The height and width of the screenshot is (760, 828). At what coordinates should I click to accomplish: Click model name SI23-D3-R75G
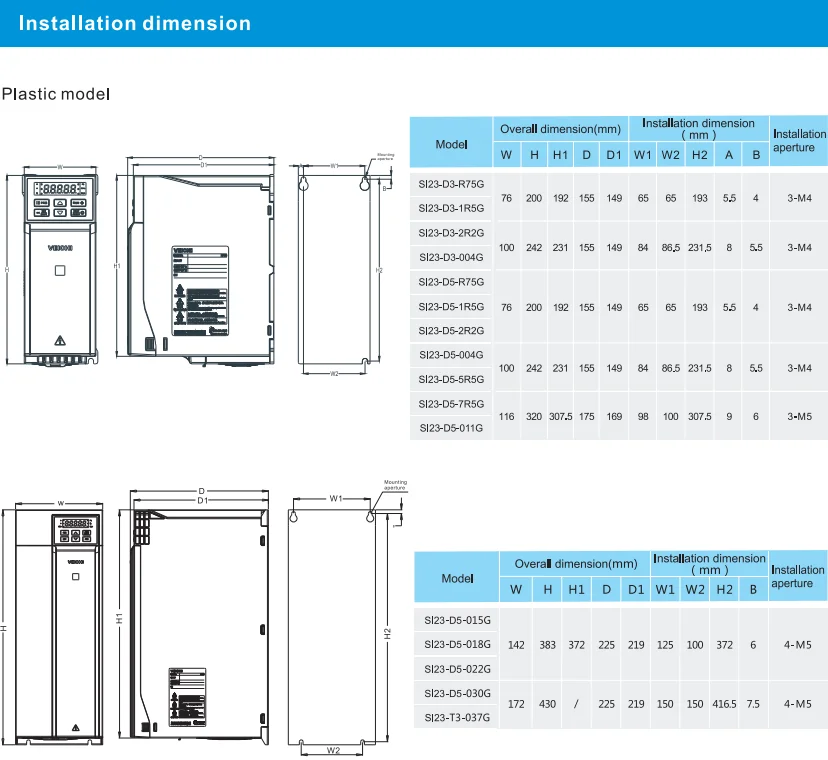point(451,184)
